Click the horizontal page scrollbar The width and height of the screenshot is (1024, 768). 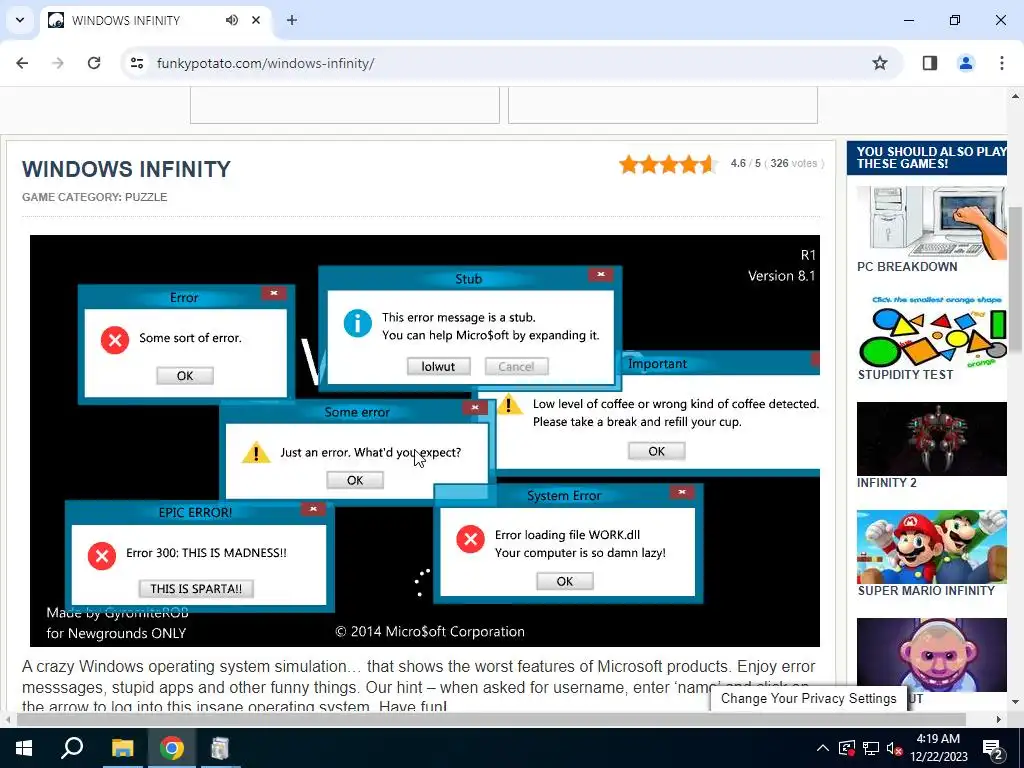click(491, 720)
